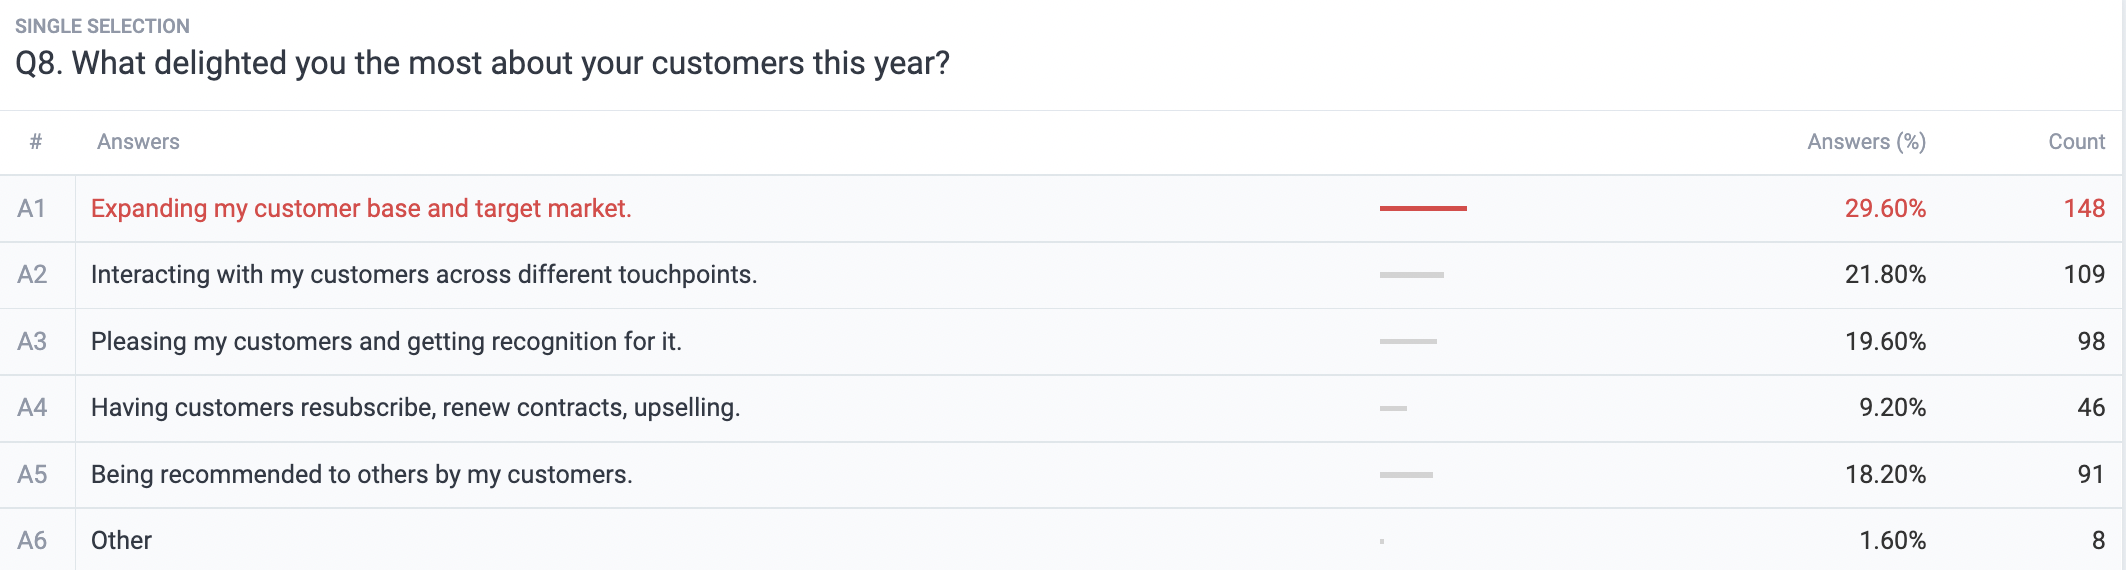Sort by the 'Answers (%)' column header
The image size is (2126, 570).
click(1866, 142)
